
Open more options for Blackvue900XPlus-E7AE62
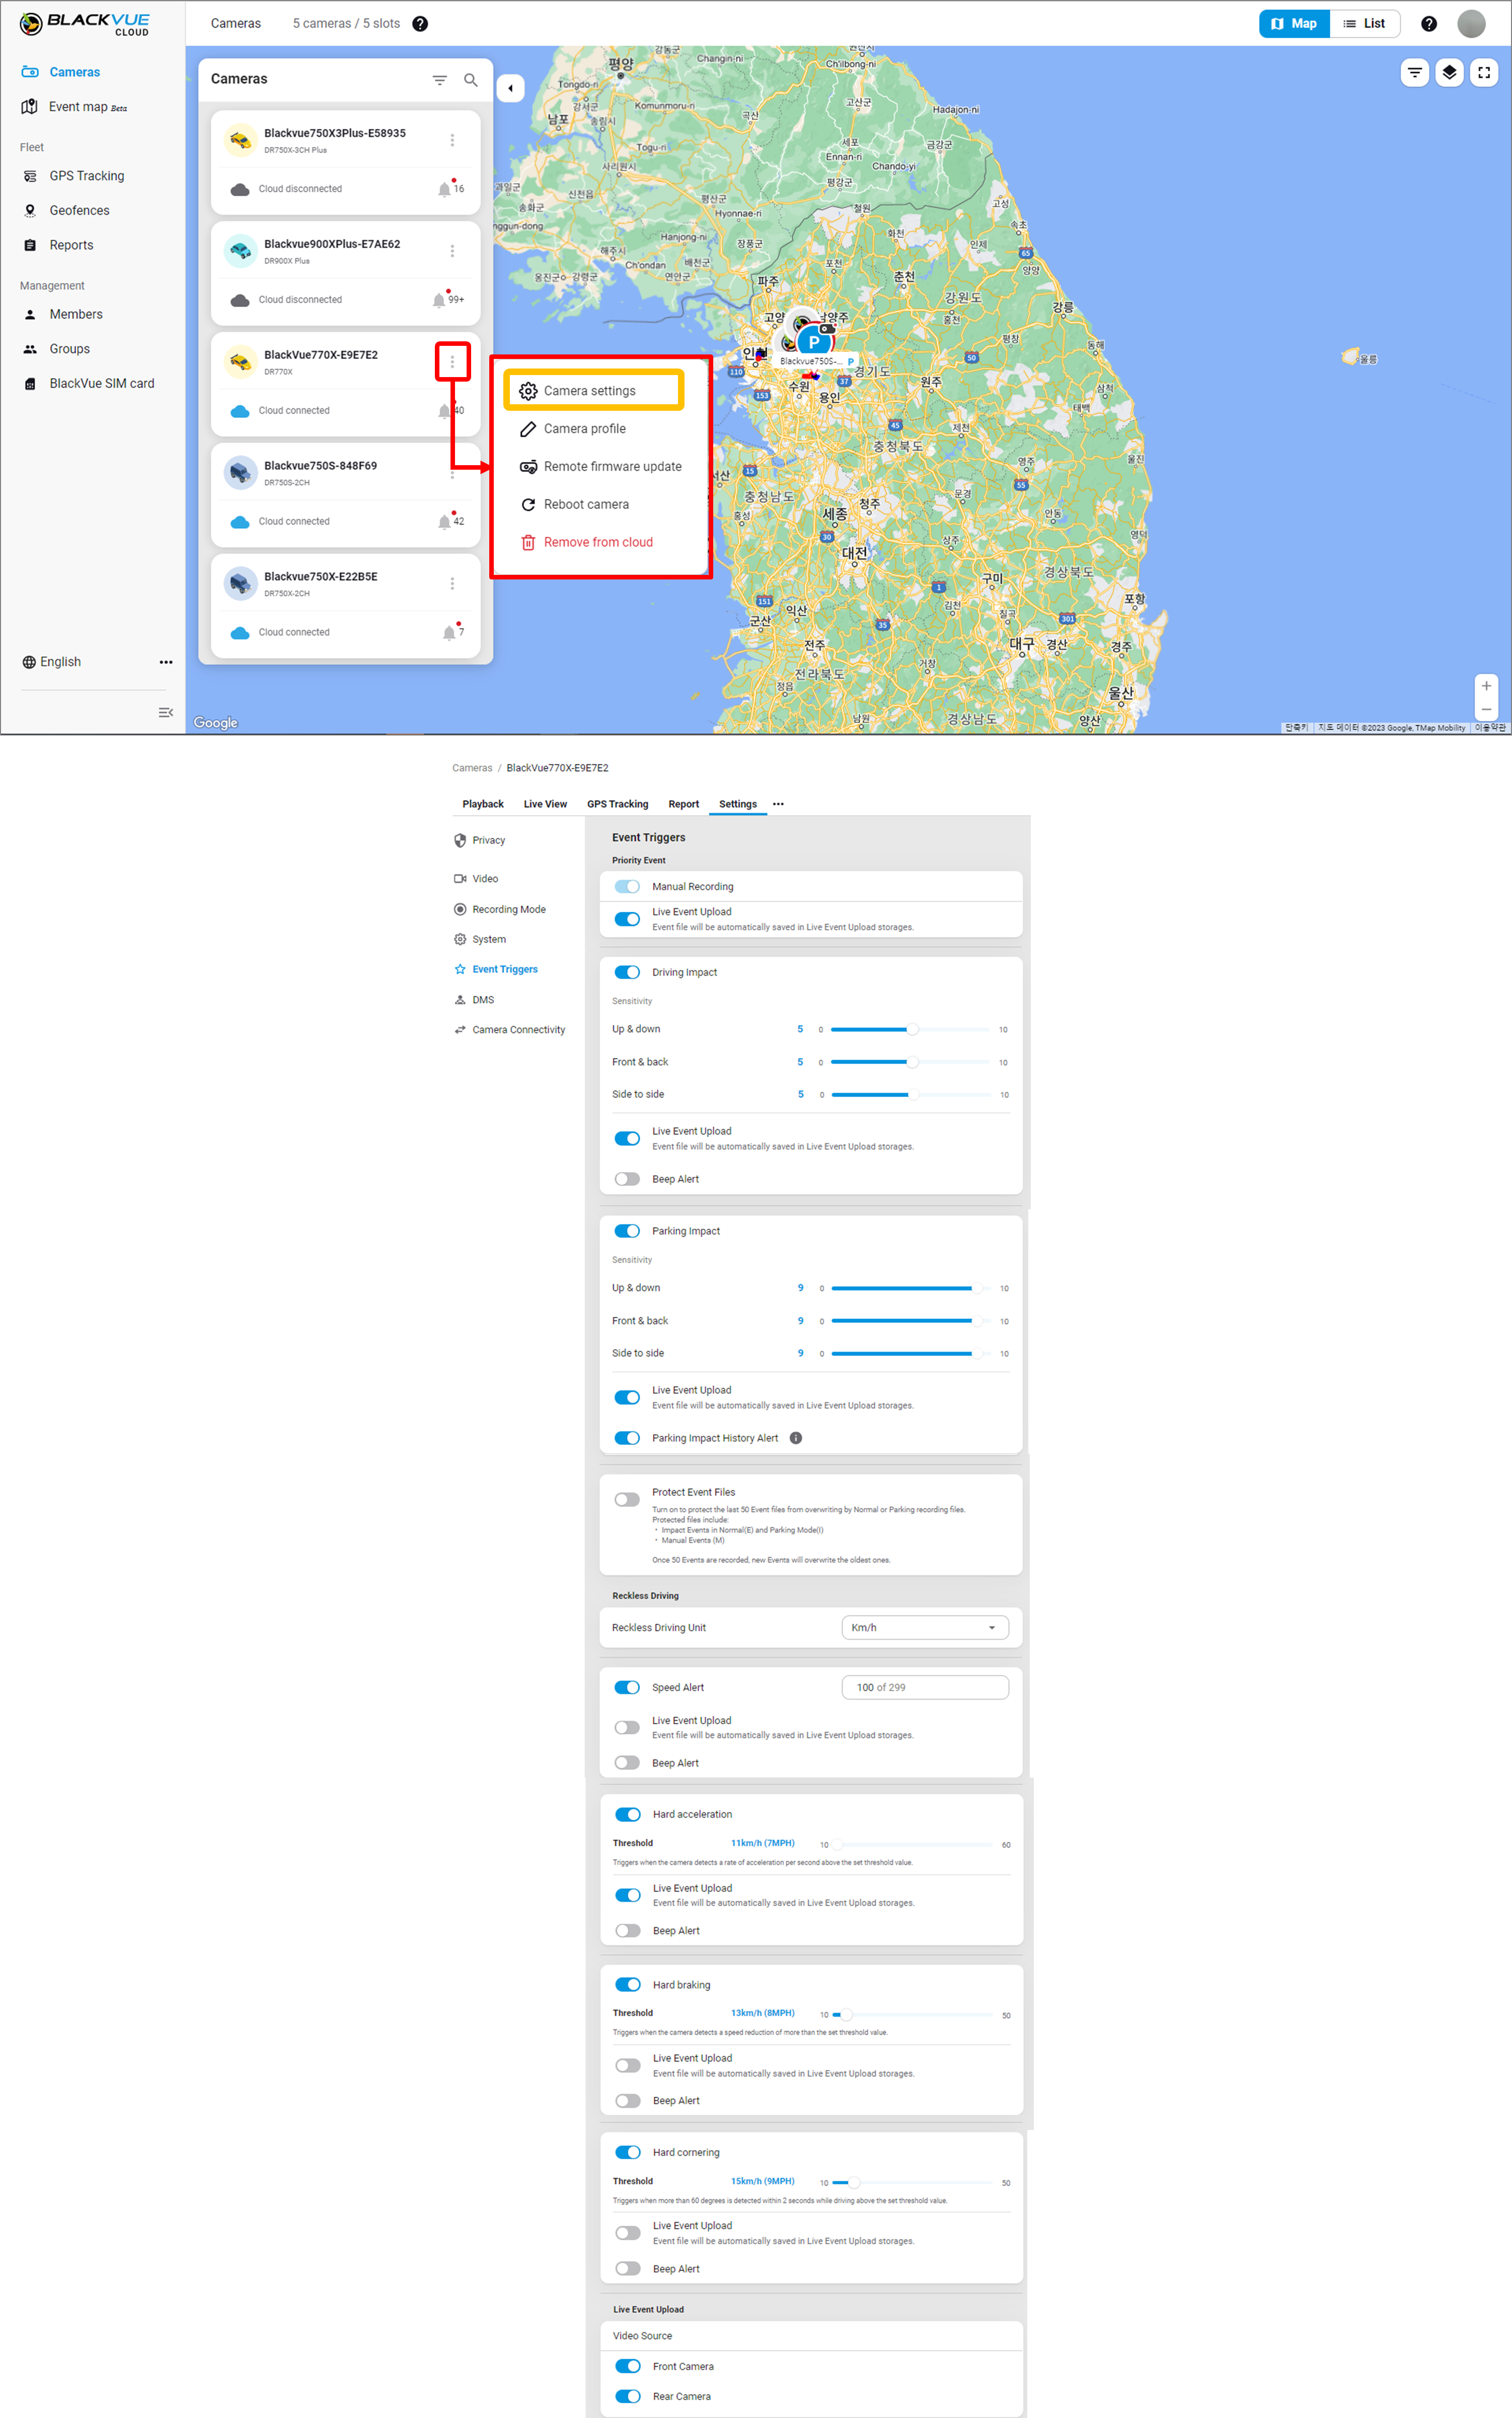452,251
